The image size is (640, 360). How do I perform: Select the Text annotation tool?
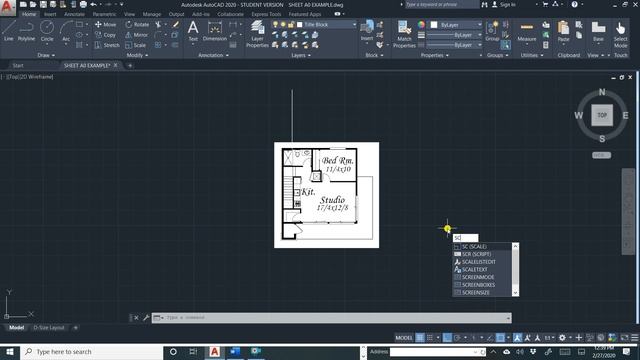point(193,31)
